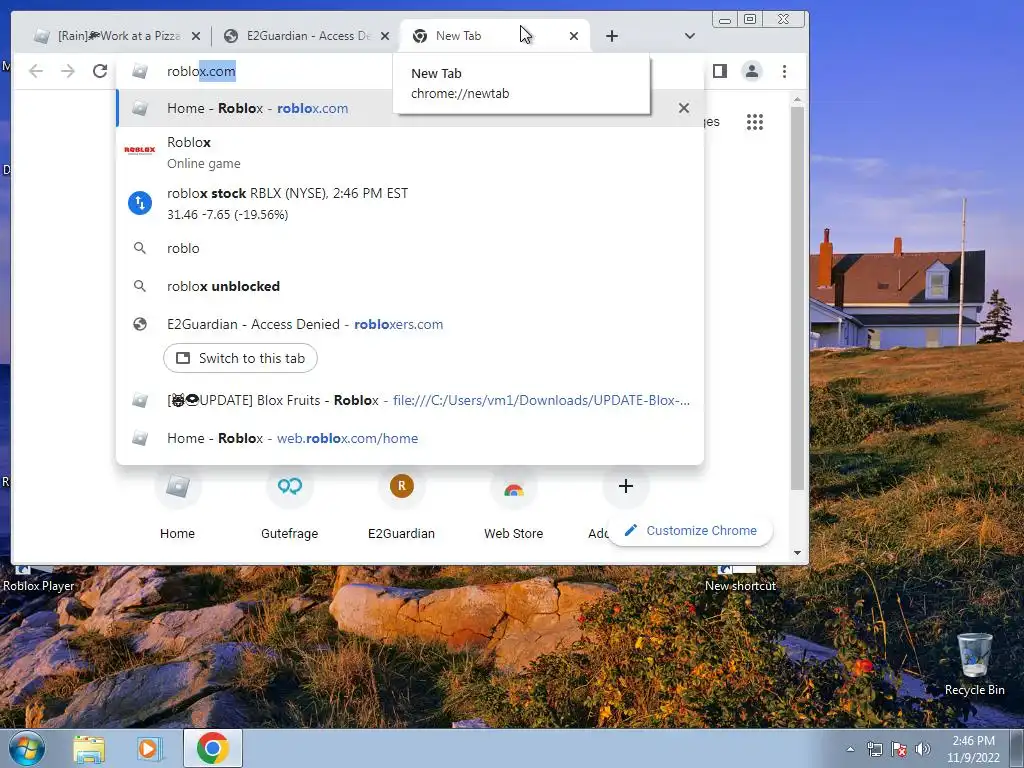Close the Work at a Pizza tab

(x=196, y=36)
